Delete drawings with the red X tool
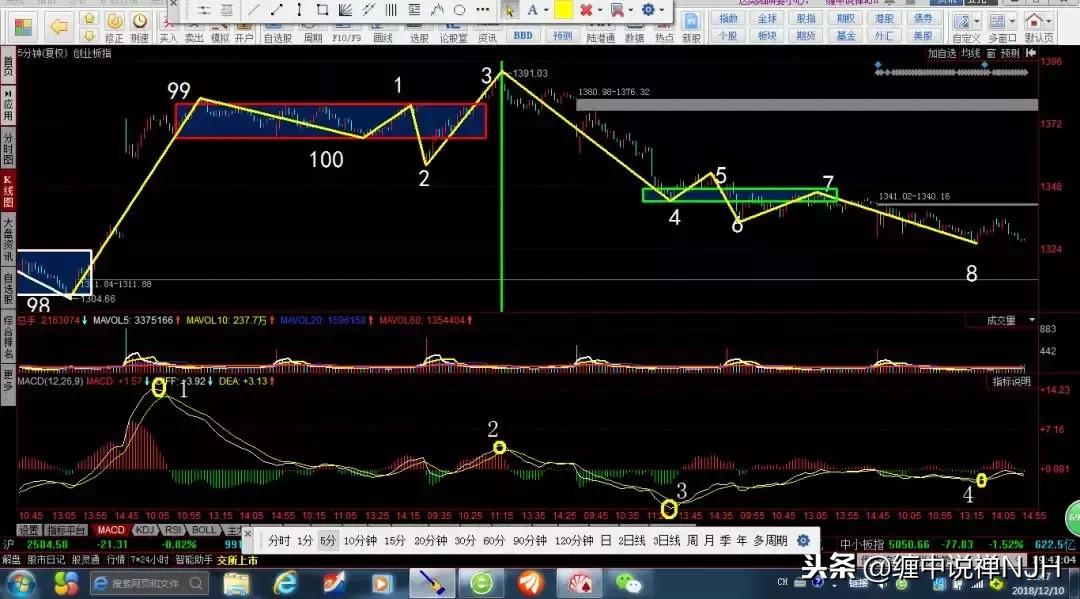Viewport: 1080px width, 599px height. tap(586, 10)
